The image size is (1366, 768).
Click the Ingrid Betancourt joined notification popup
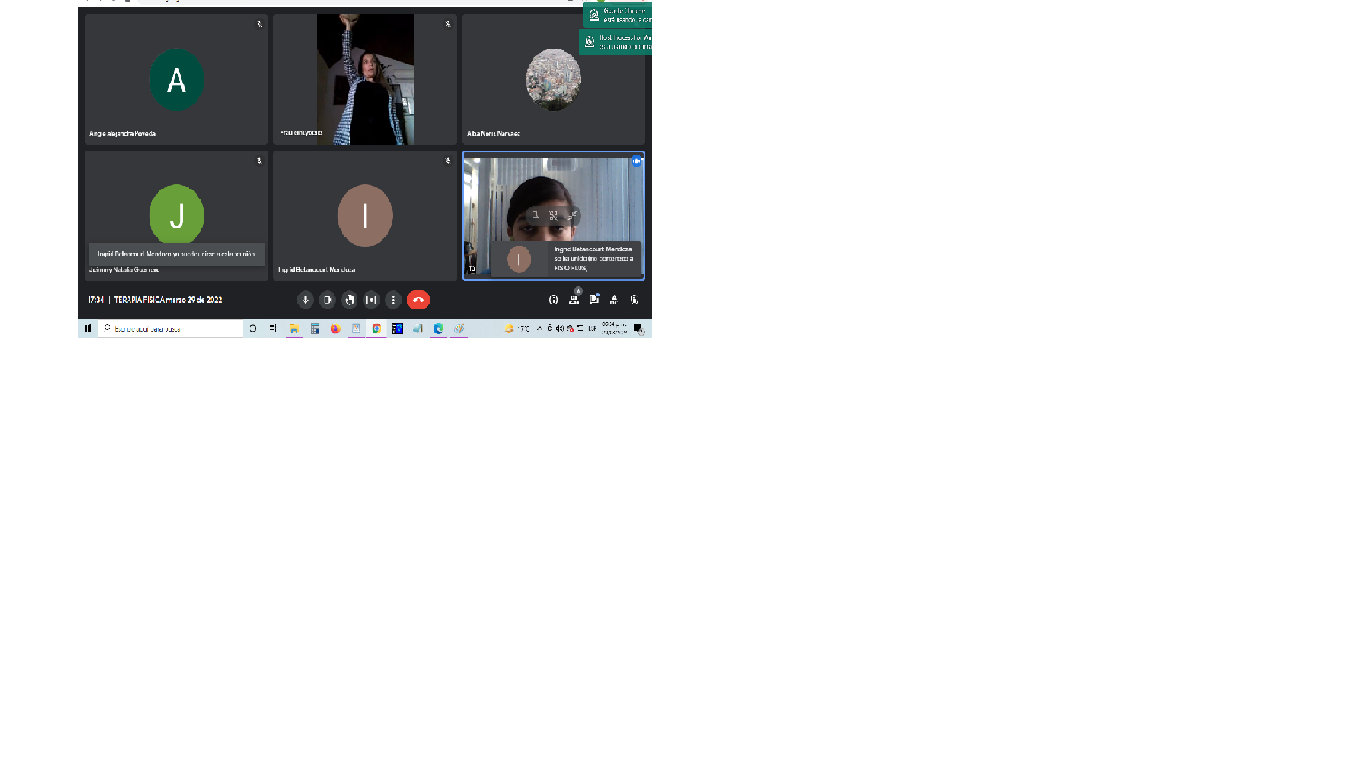(565, 259)
